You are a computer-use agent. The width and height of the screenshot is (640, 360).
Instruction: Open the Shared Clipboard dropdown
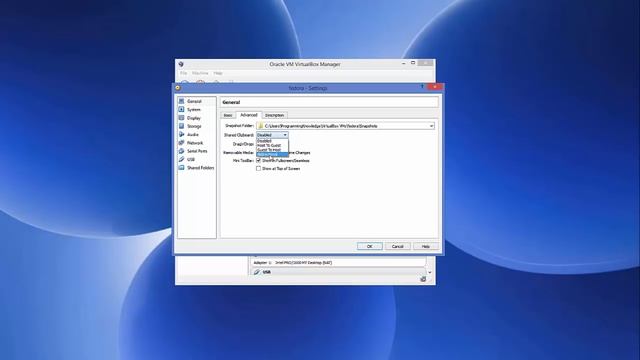(x=272, y=135)
